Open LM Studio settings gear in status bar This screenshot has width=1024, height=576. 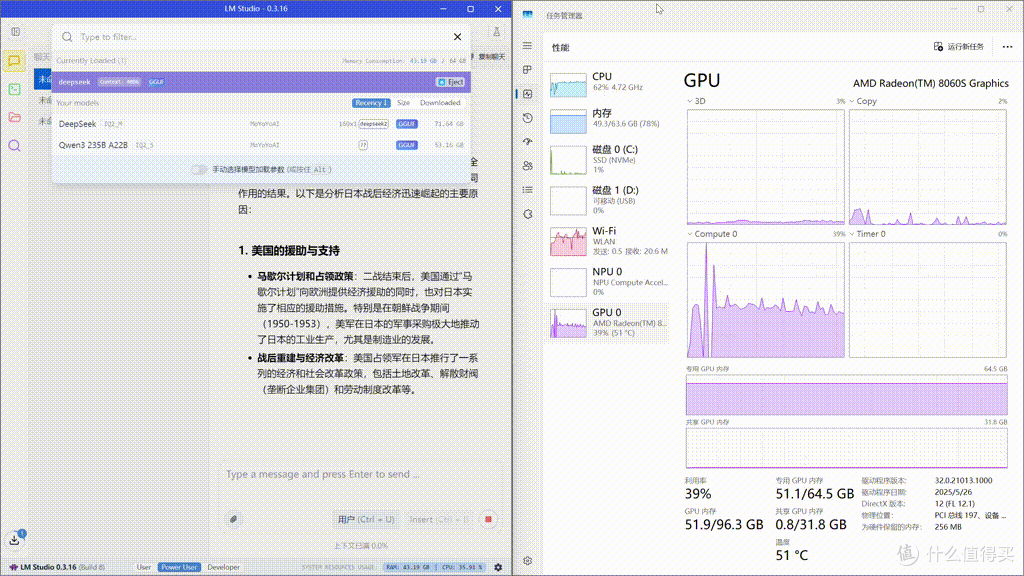coord(498,567)
